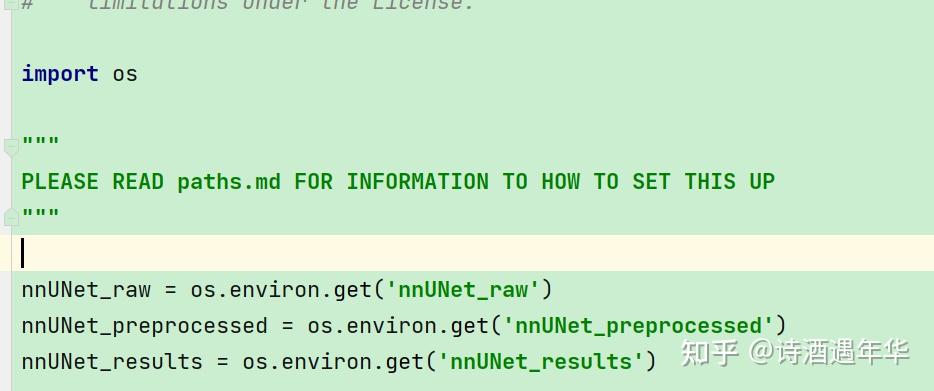
Task: Click the word INFORMATION in the docstring
Action: point(417,181)
